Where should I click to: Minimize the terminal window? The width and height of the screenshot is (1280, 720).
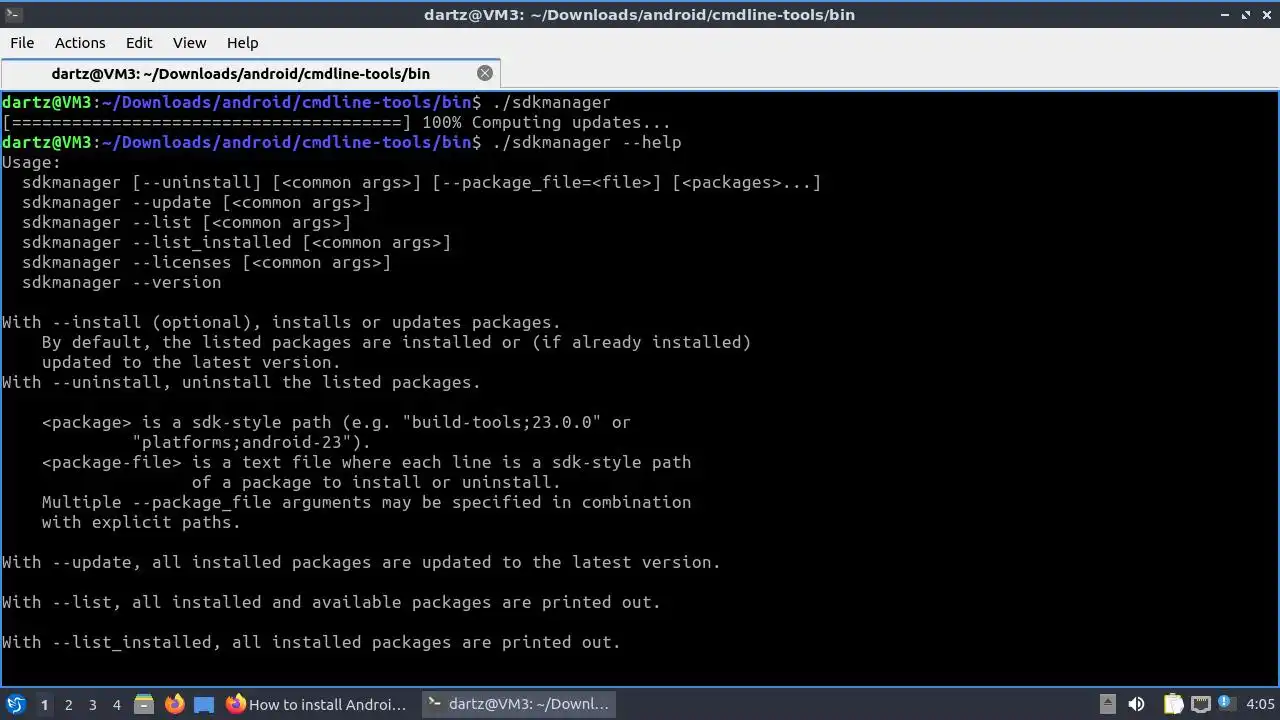point(1225,14)
